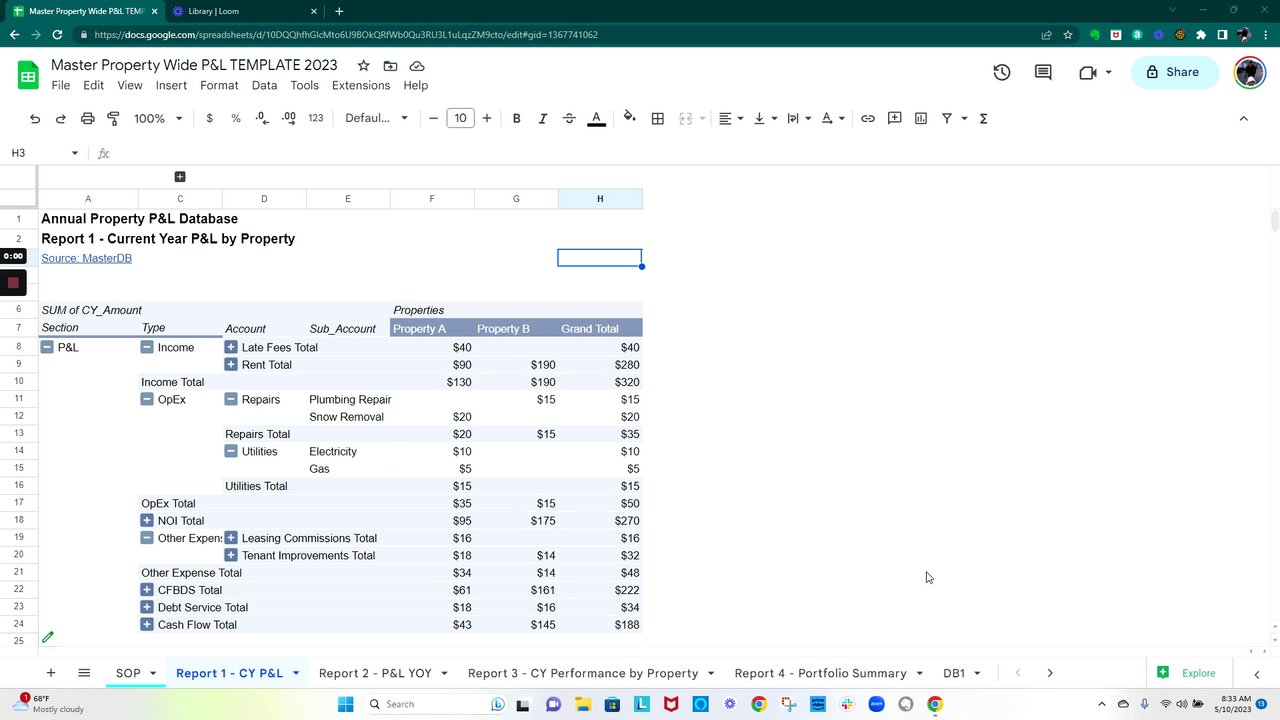Expand the hidden column group above column C
This screenshot has height=720, width=1280.
click(x=180, y=177)
